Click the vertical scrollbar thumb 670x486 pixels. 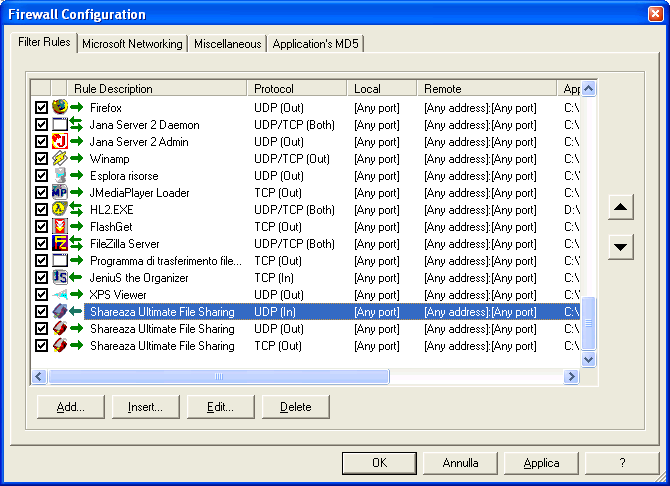tap(588, 324)
